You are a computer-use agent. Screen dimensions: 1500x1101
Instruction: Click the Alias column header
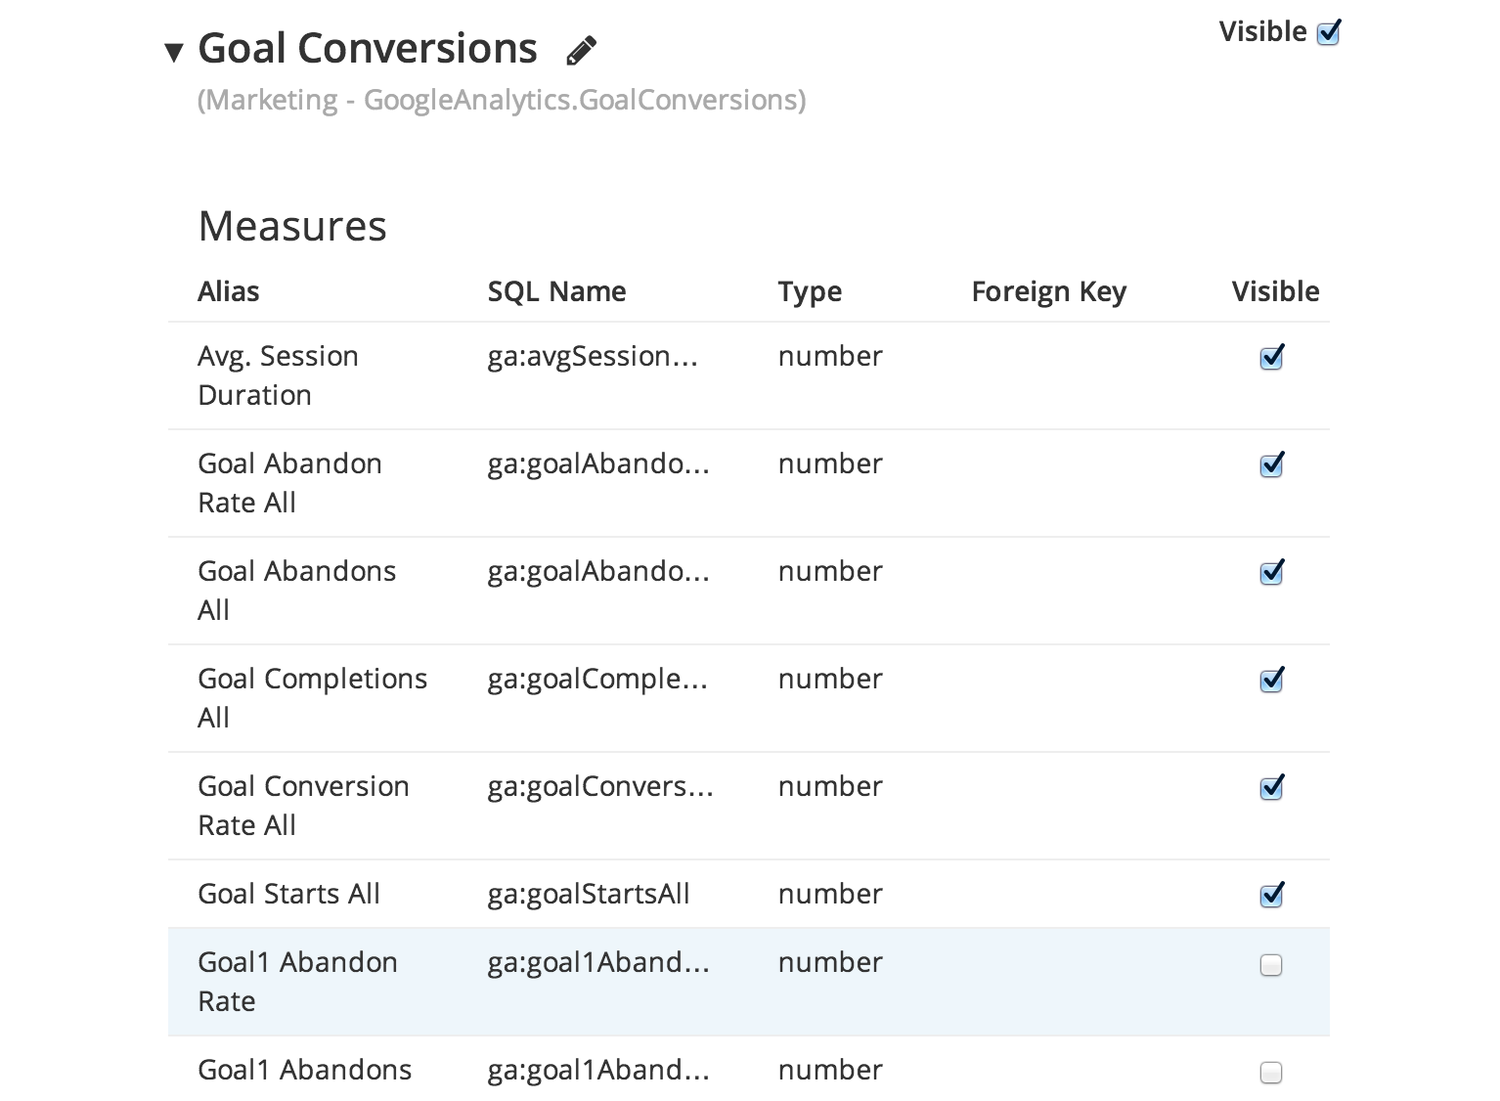(228, 291)
